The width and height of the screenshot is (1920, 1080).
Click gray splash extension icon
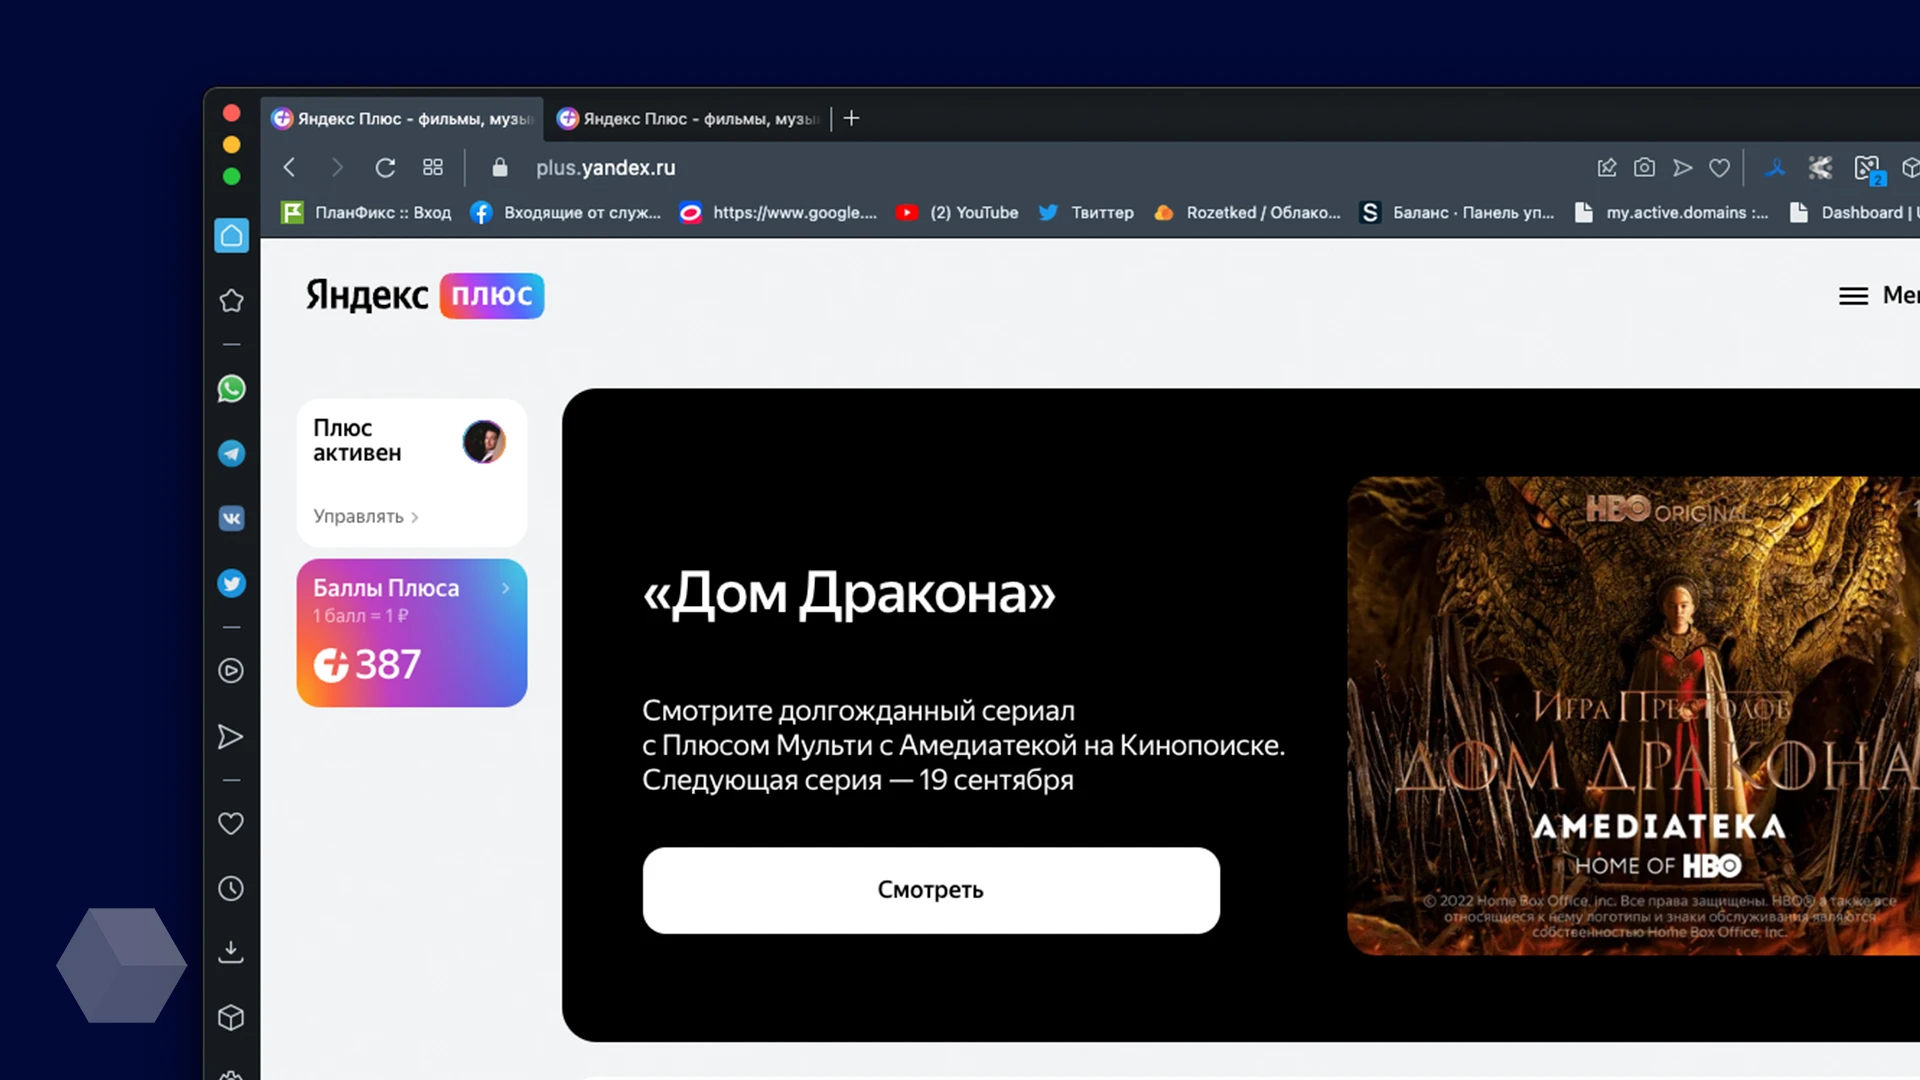[x=1820, y=167]
